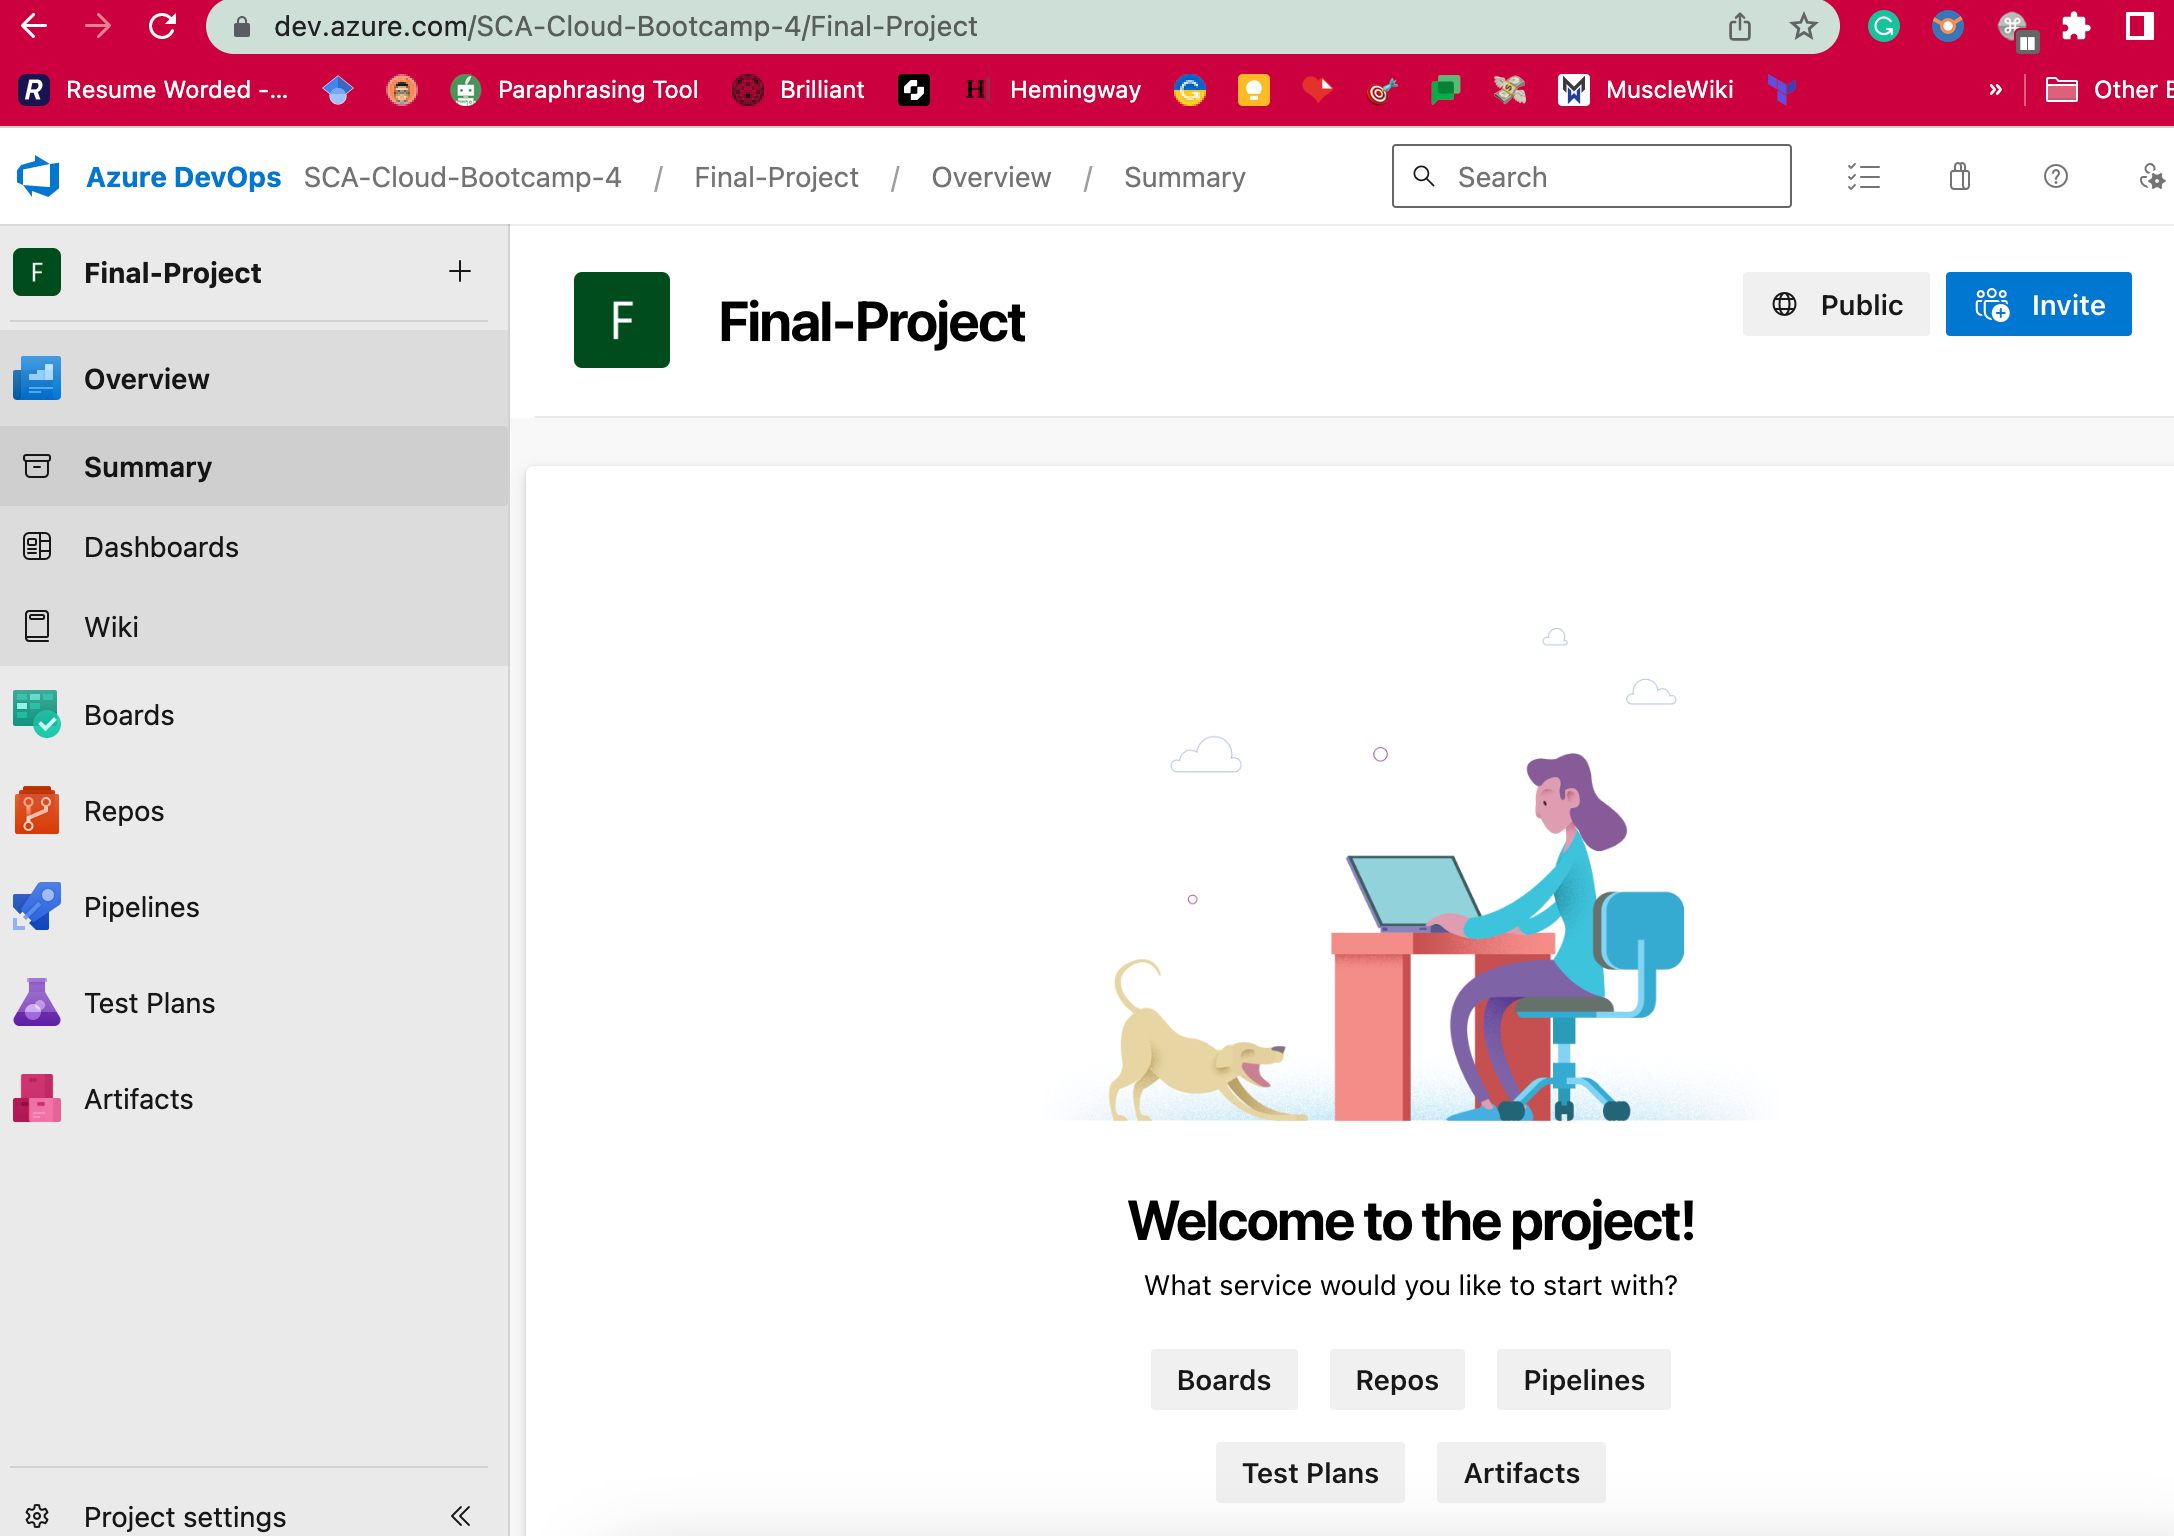The image size is (2174, 1536).
Task: Add new item with plus next to Final-Project
Action: tap(460, 271)
